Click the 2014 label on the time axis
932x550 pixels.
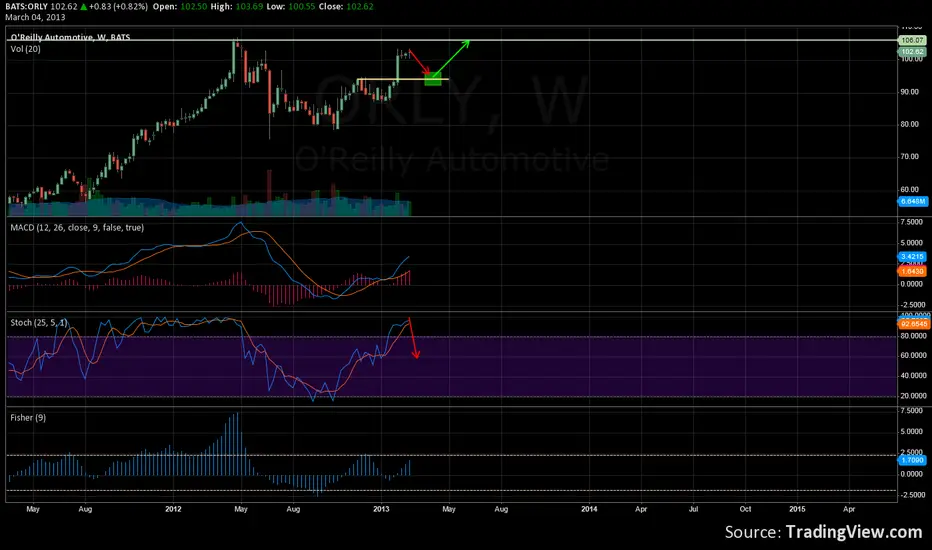pos(589,509)
